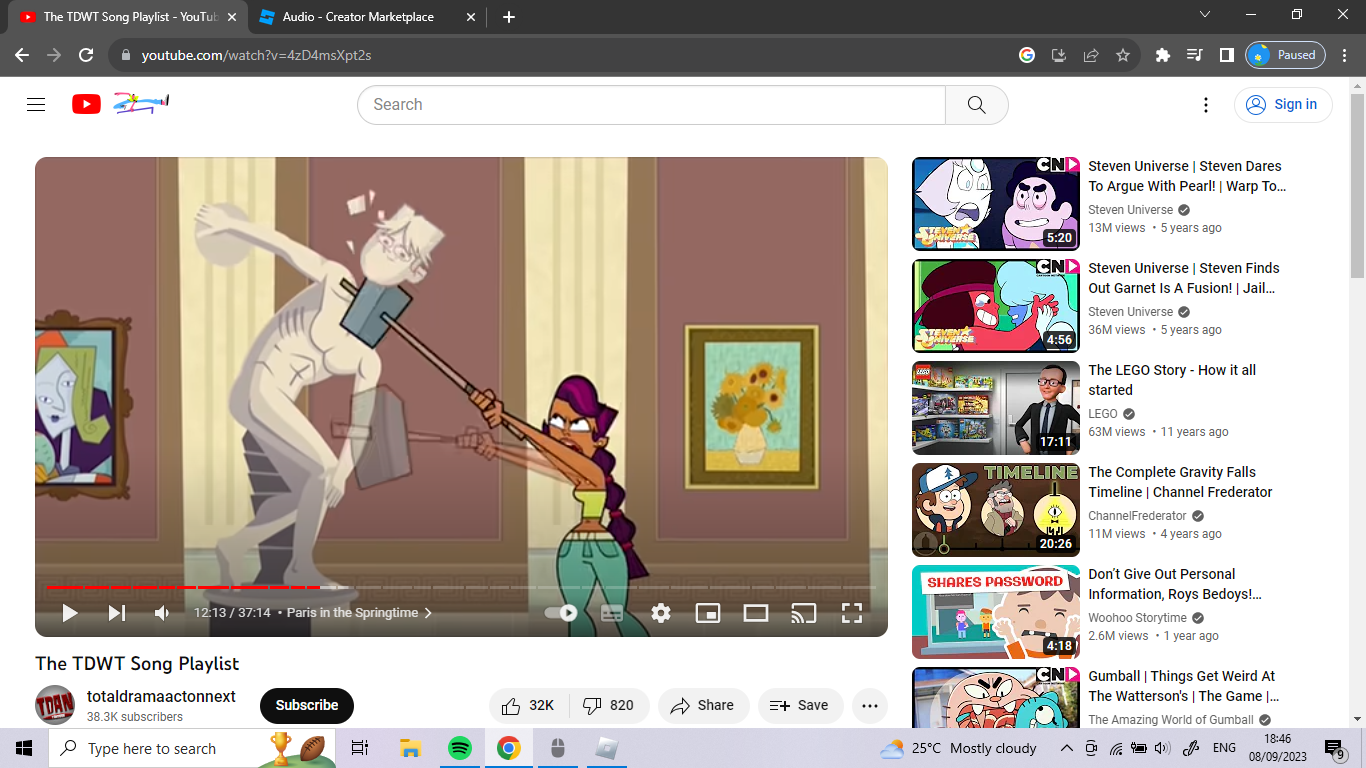This screenshot has height=768, width=1366.
Task: Seek on the video progress bar
Action: click(461, 587)
